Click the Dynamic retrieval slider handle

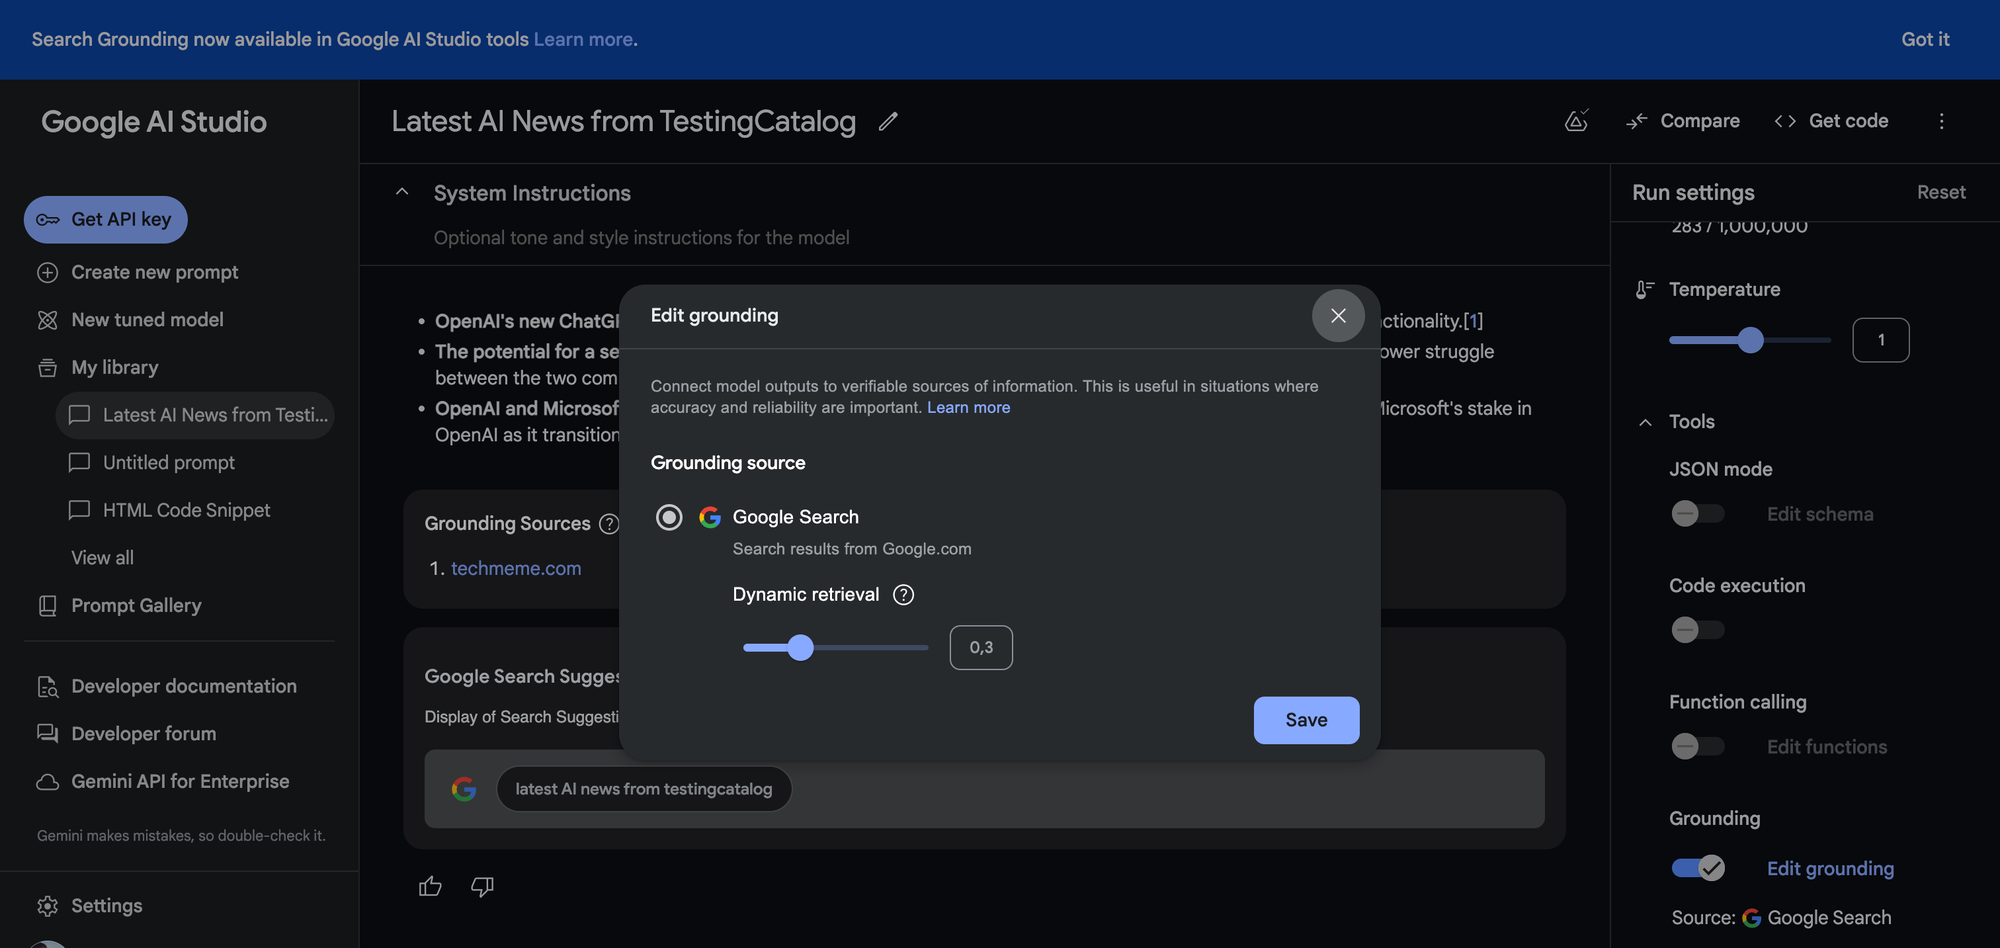pyautogui.click(x=800, y=648)
